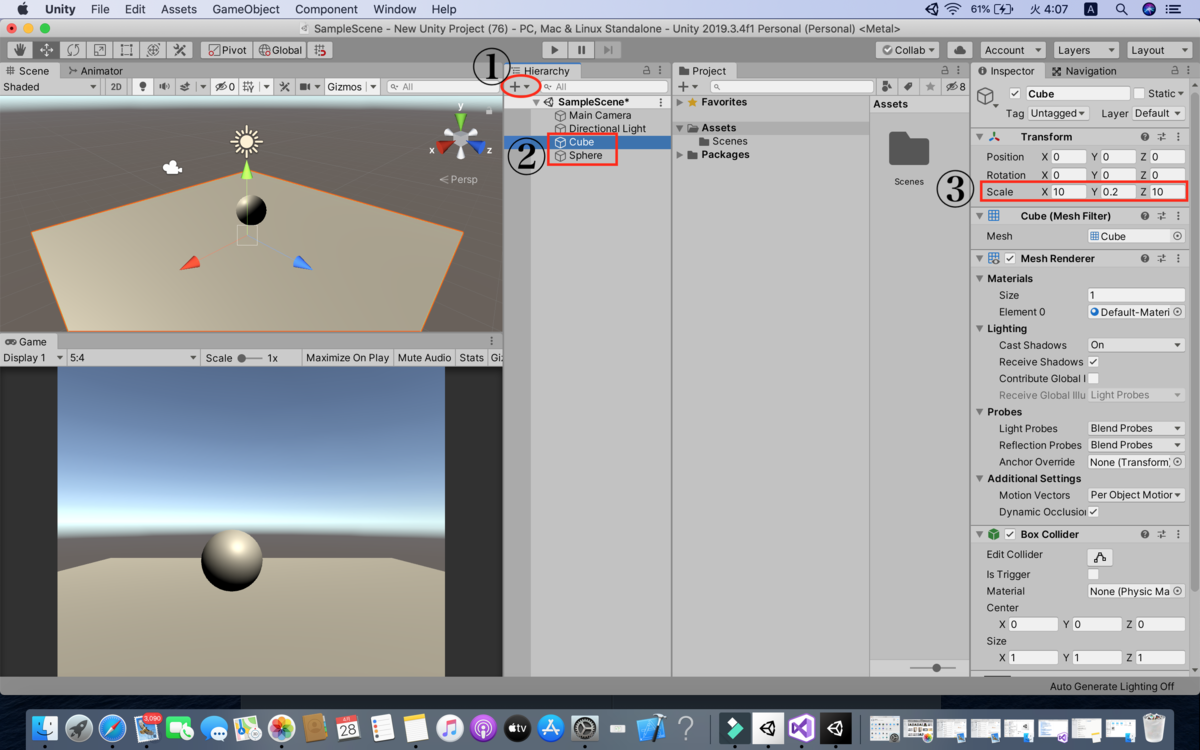Open Layout dropdown
Viewport: 1200px width, 750px height.
[x=1159, y=50]
